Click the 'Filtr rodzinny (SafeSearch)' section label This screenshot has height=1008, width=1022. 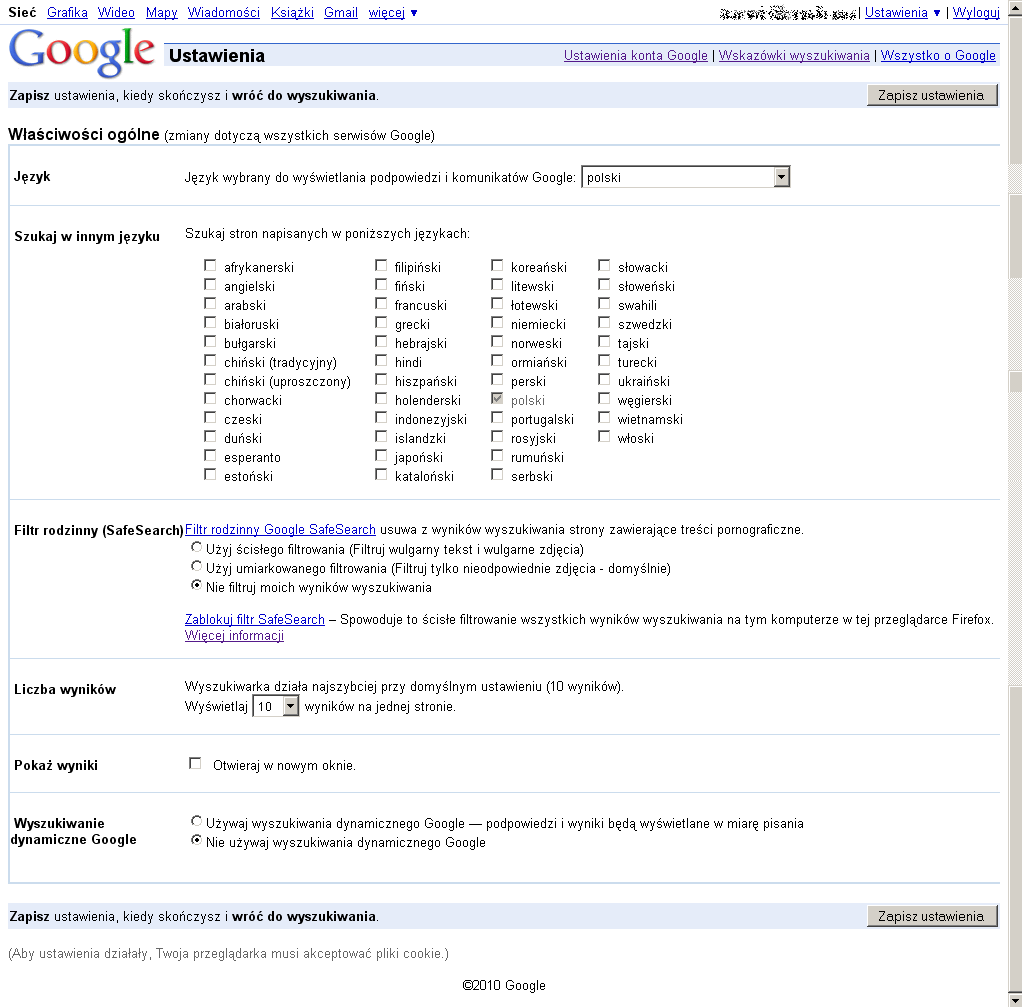click(x=98, y=530)
